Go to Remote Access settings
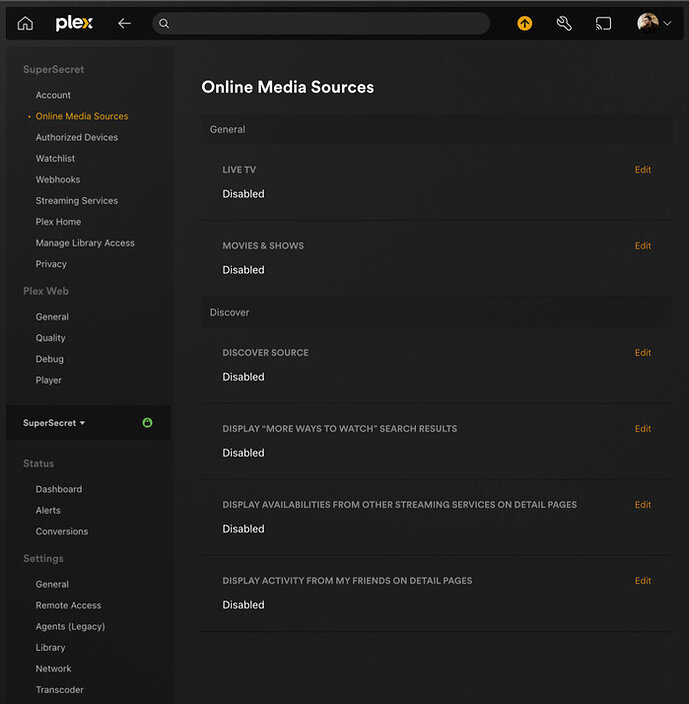Screen dimensions: 689x704 point(68,606)
